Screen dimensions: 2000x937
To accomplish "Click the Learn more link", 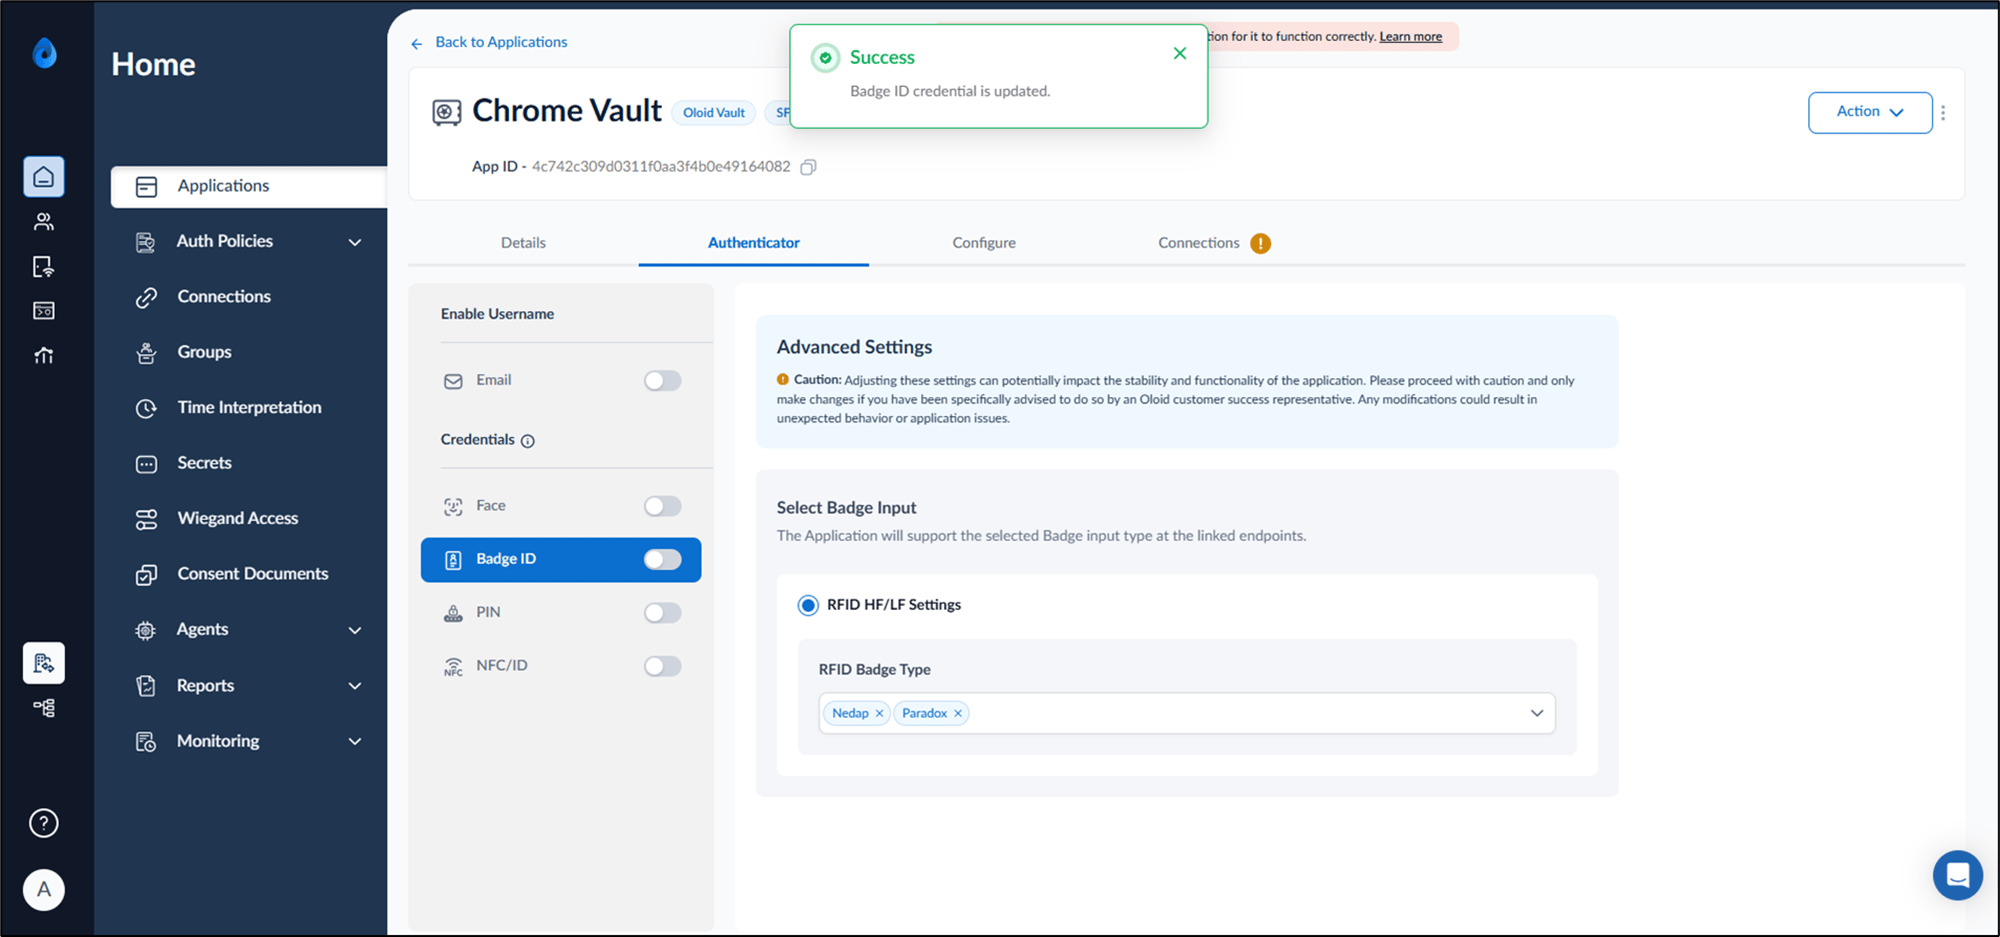I will pyautogui.click(x=1410, y=37).
